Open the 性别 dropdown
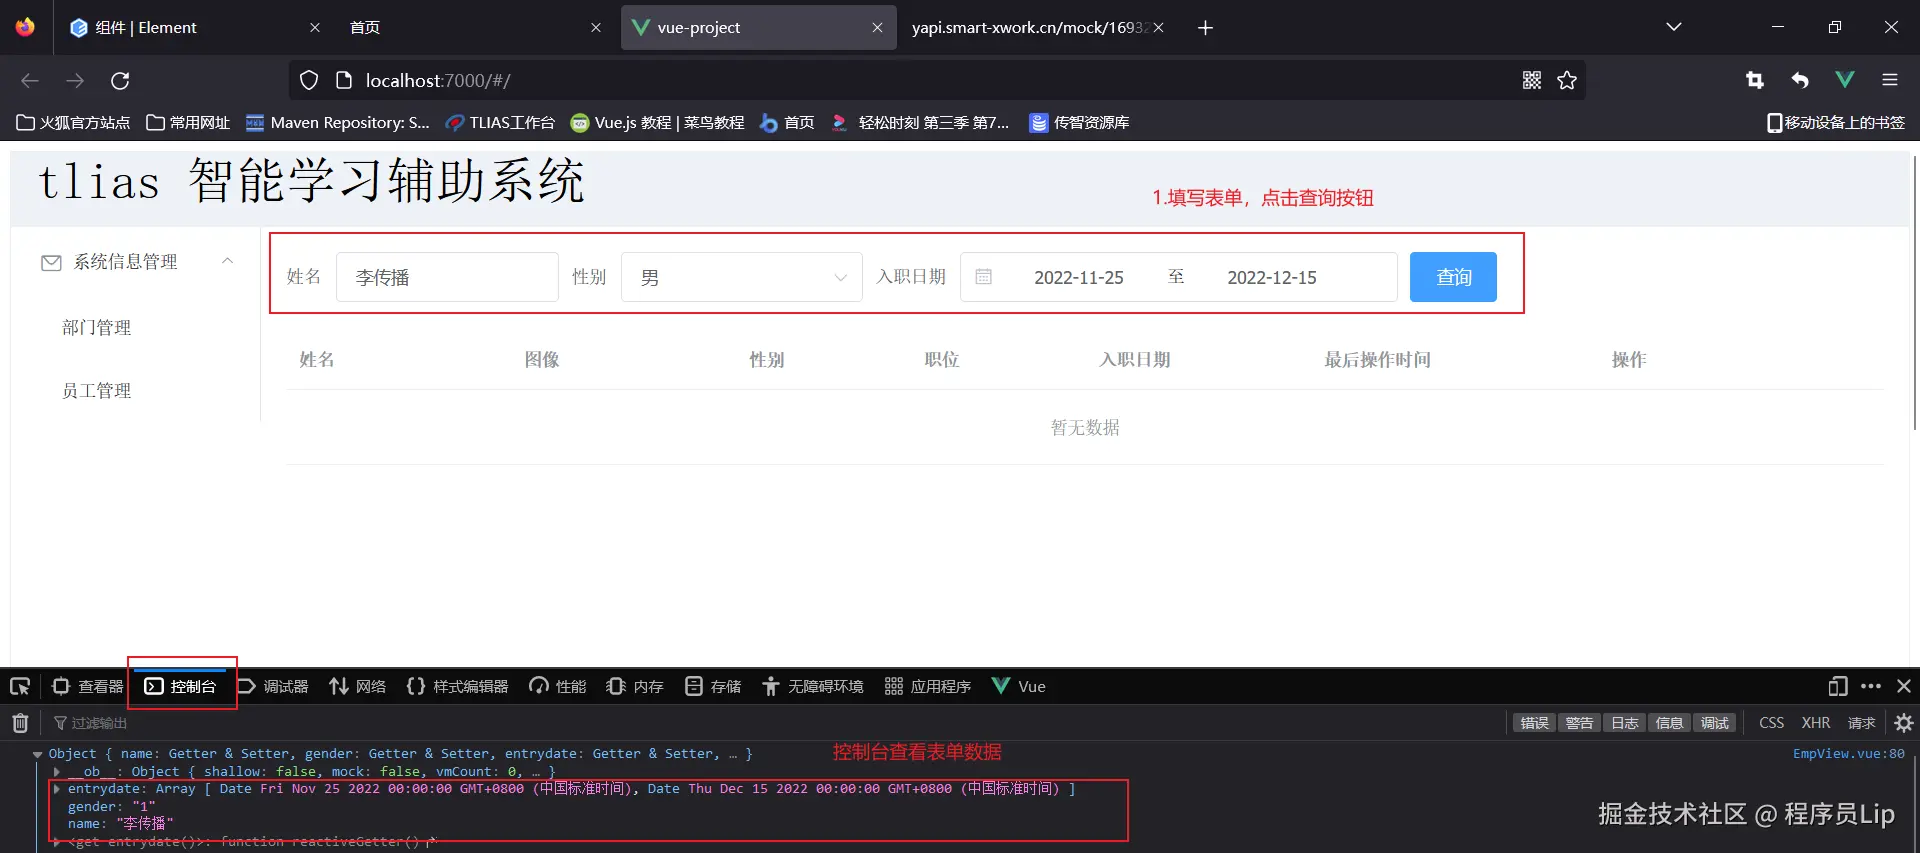This screenshot has width=1920, height=853. 742,277
